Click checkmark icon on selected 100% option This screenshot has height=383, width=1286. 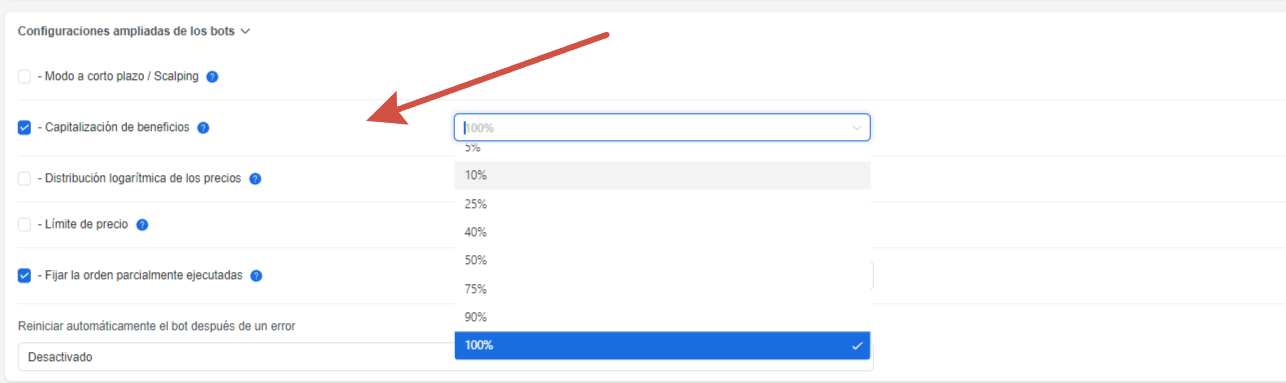point(857,346)
